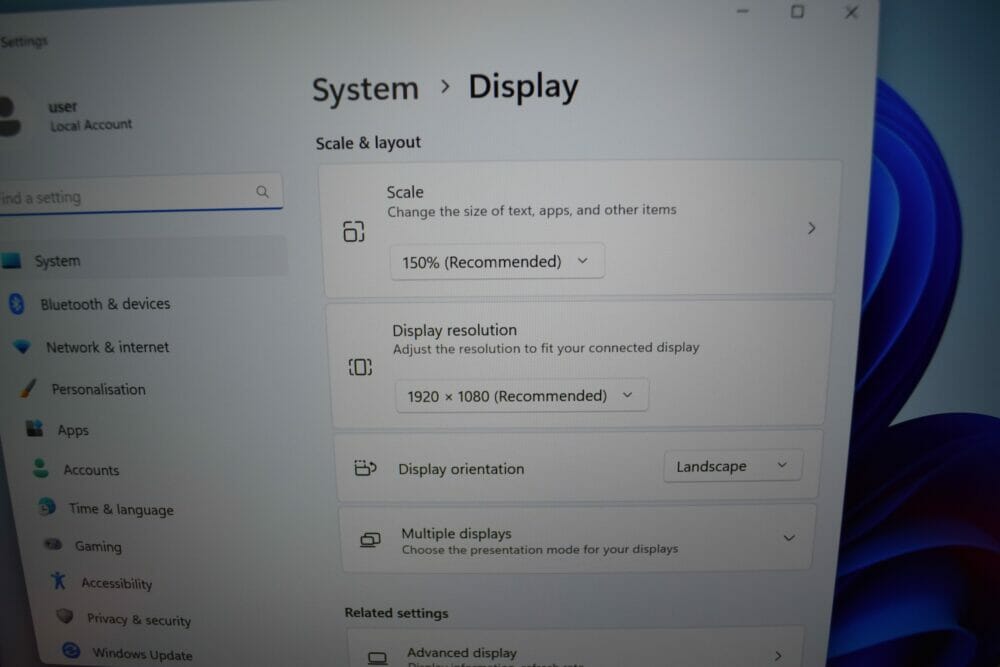1000x667 pixels.
Task: Open Privacy & security settings
Action: [x=139, y=619]
